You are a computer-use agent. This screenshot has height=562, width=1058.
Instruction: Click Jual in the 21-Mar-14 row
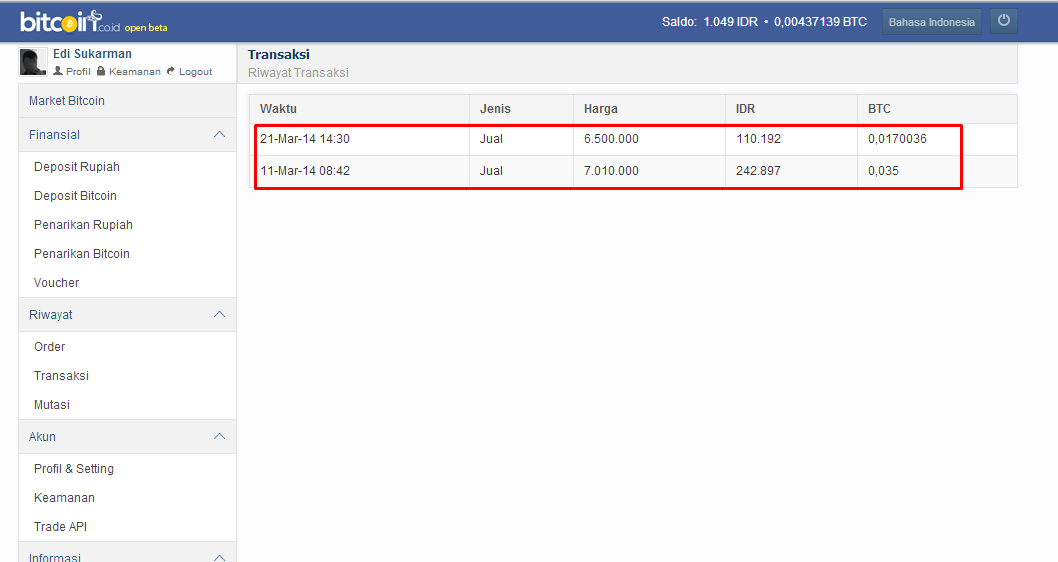point(491,139)
